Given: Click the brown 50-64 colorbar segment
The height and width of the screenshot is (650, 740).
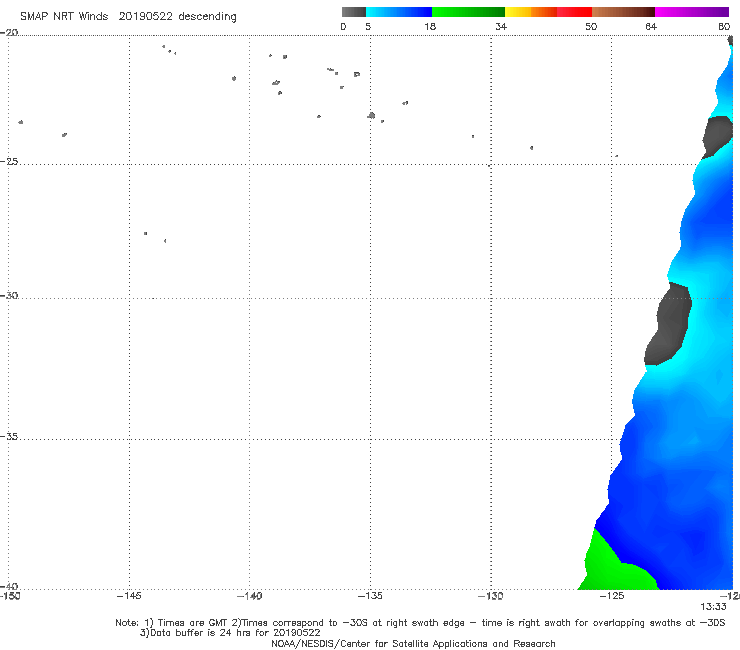Looking at the screenshot, I should (x=623, y=12).
